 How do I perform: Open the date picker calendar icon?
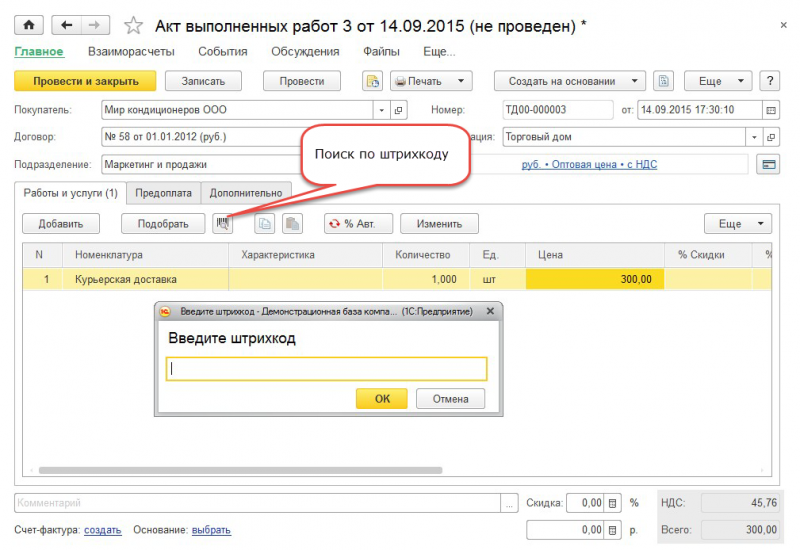tap(770, 110)
